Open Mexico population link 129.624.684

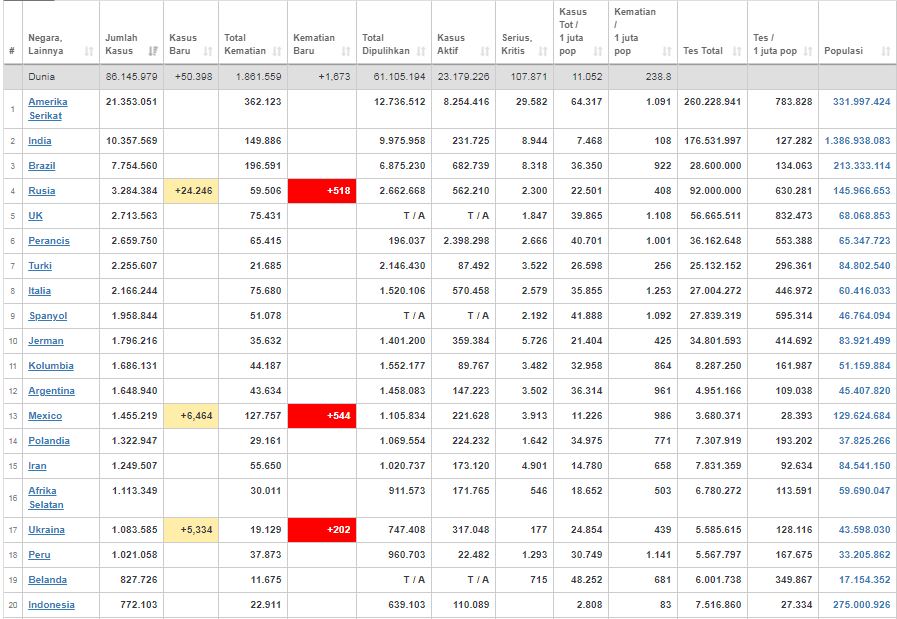[x=862, y=416]
